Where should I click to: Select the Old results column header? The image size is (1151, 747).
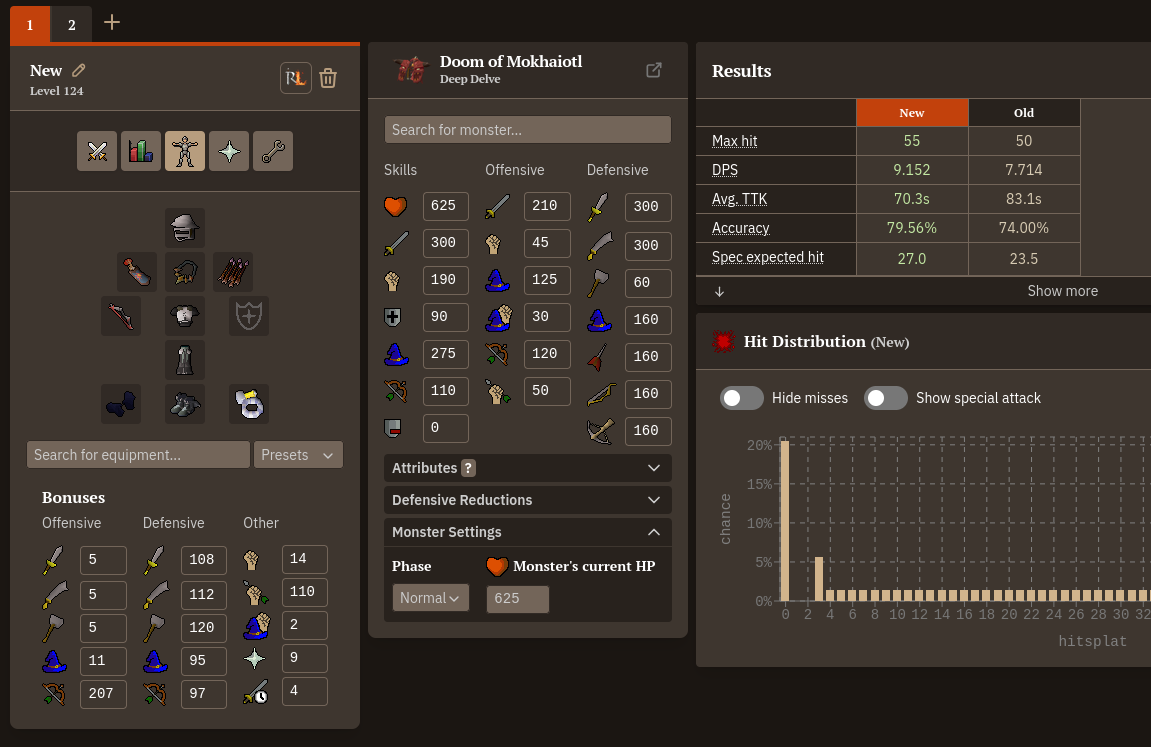1024,112
